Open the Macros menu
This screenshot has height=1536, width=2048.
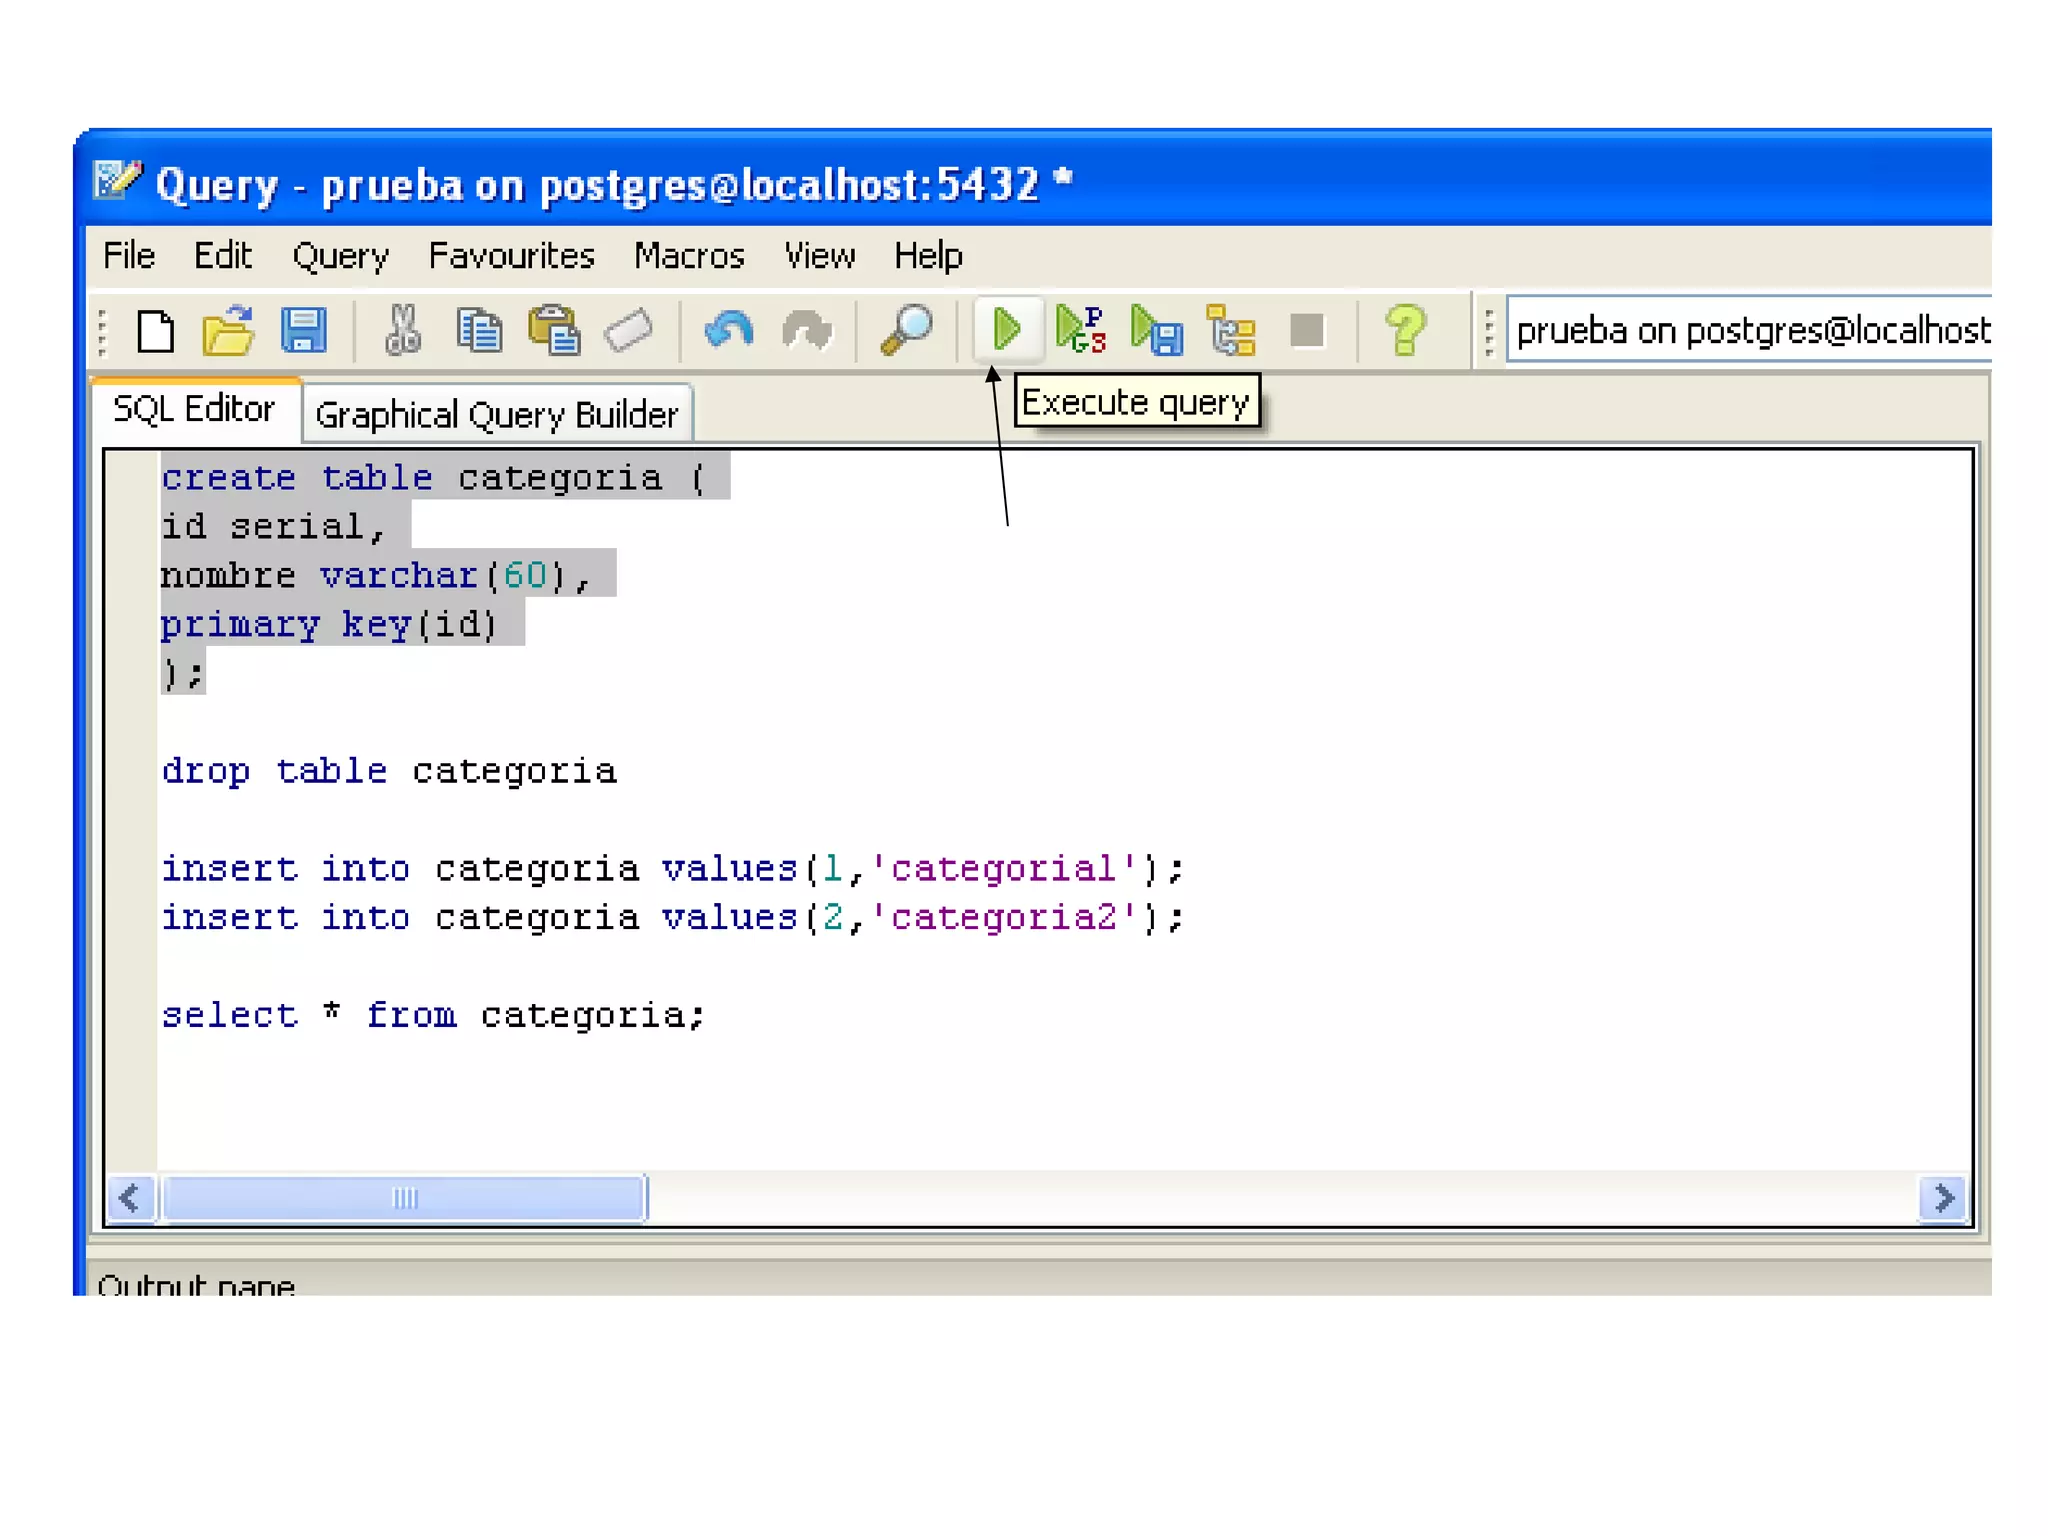[689, 256]
